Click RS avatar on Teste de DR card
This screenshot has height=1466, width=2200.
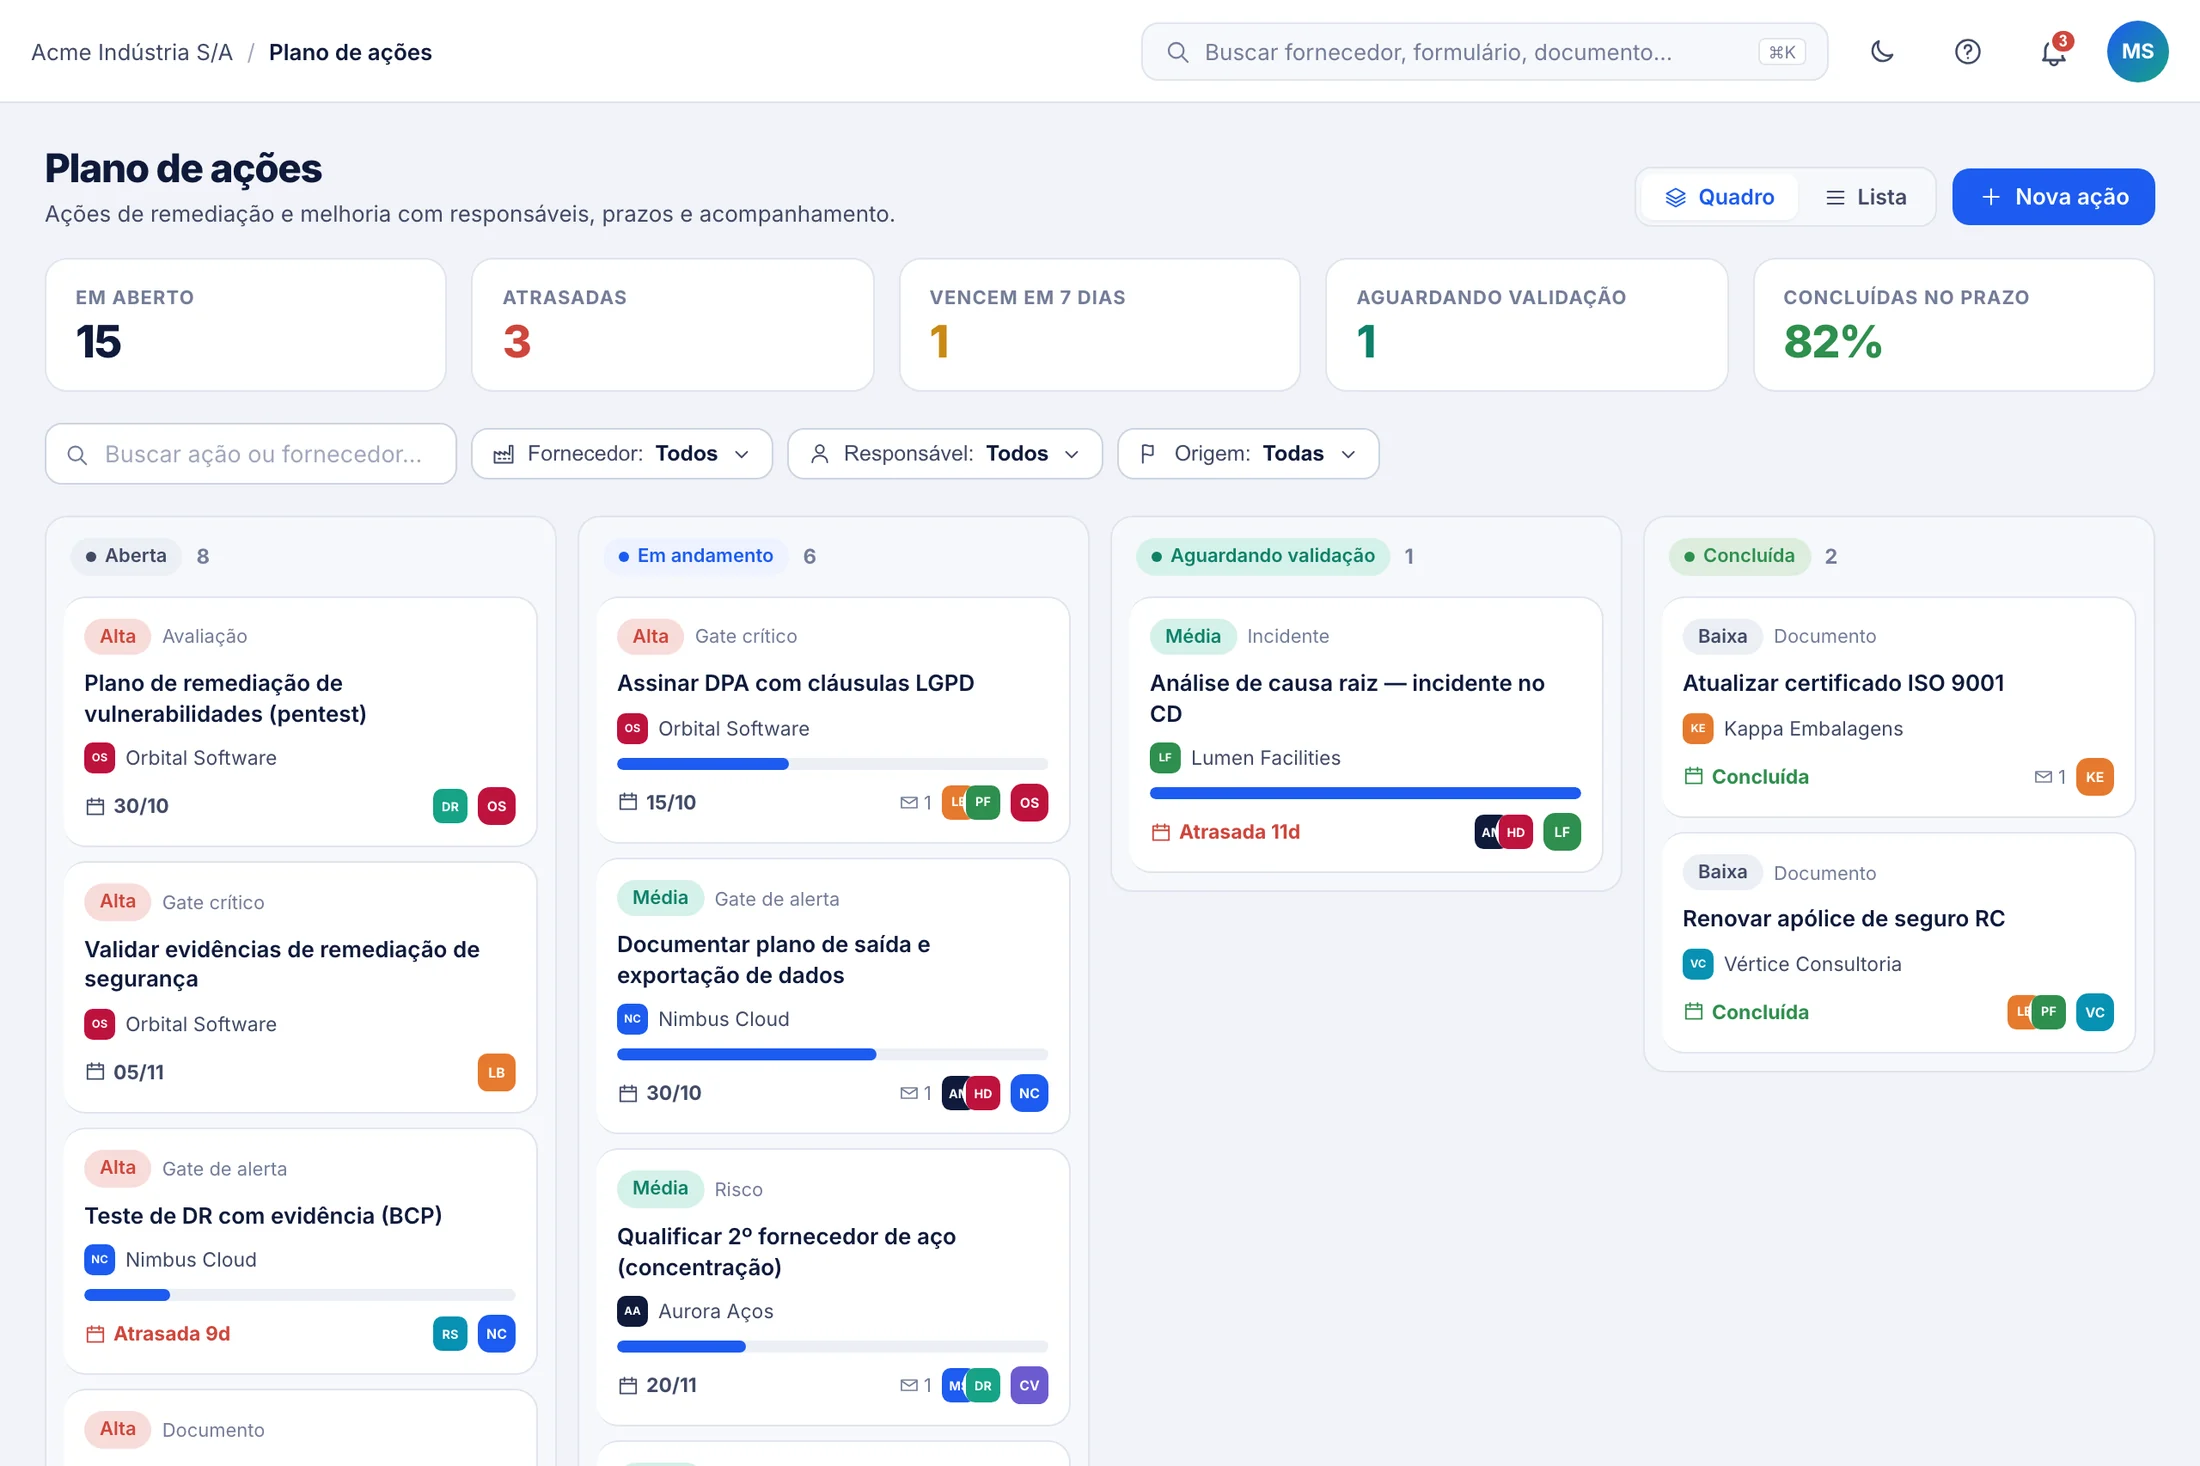(x=450, y=1334)
